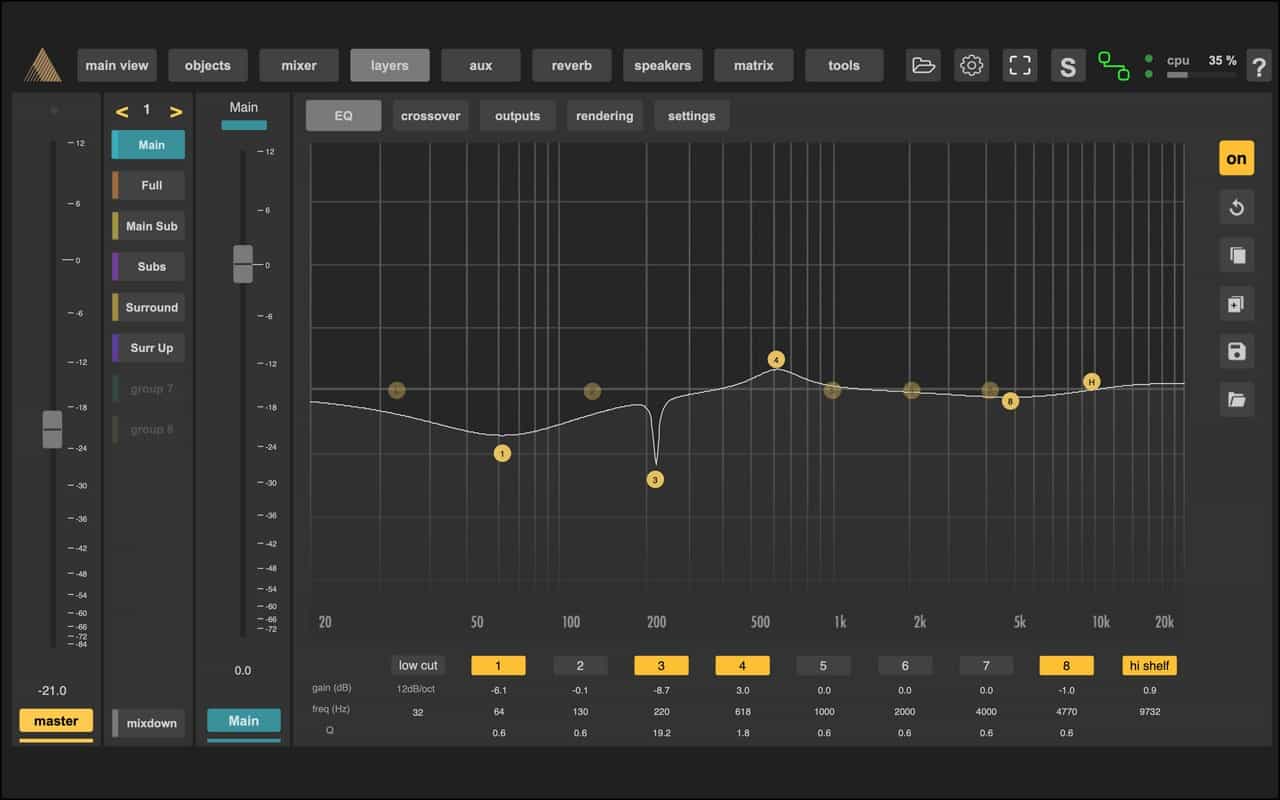Go to the previous layer with the left arrow

(122, 111)
